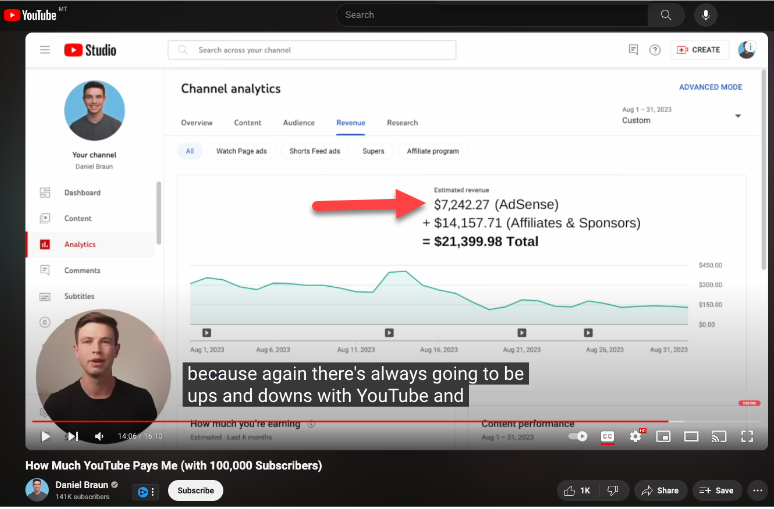This screenshot has height=509, width=774.
Task: Switch to miniplayer mode
Action: pyautogui.click(x=663, y=436)
